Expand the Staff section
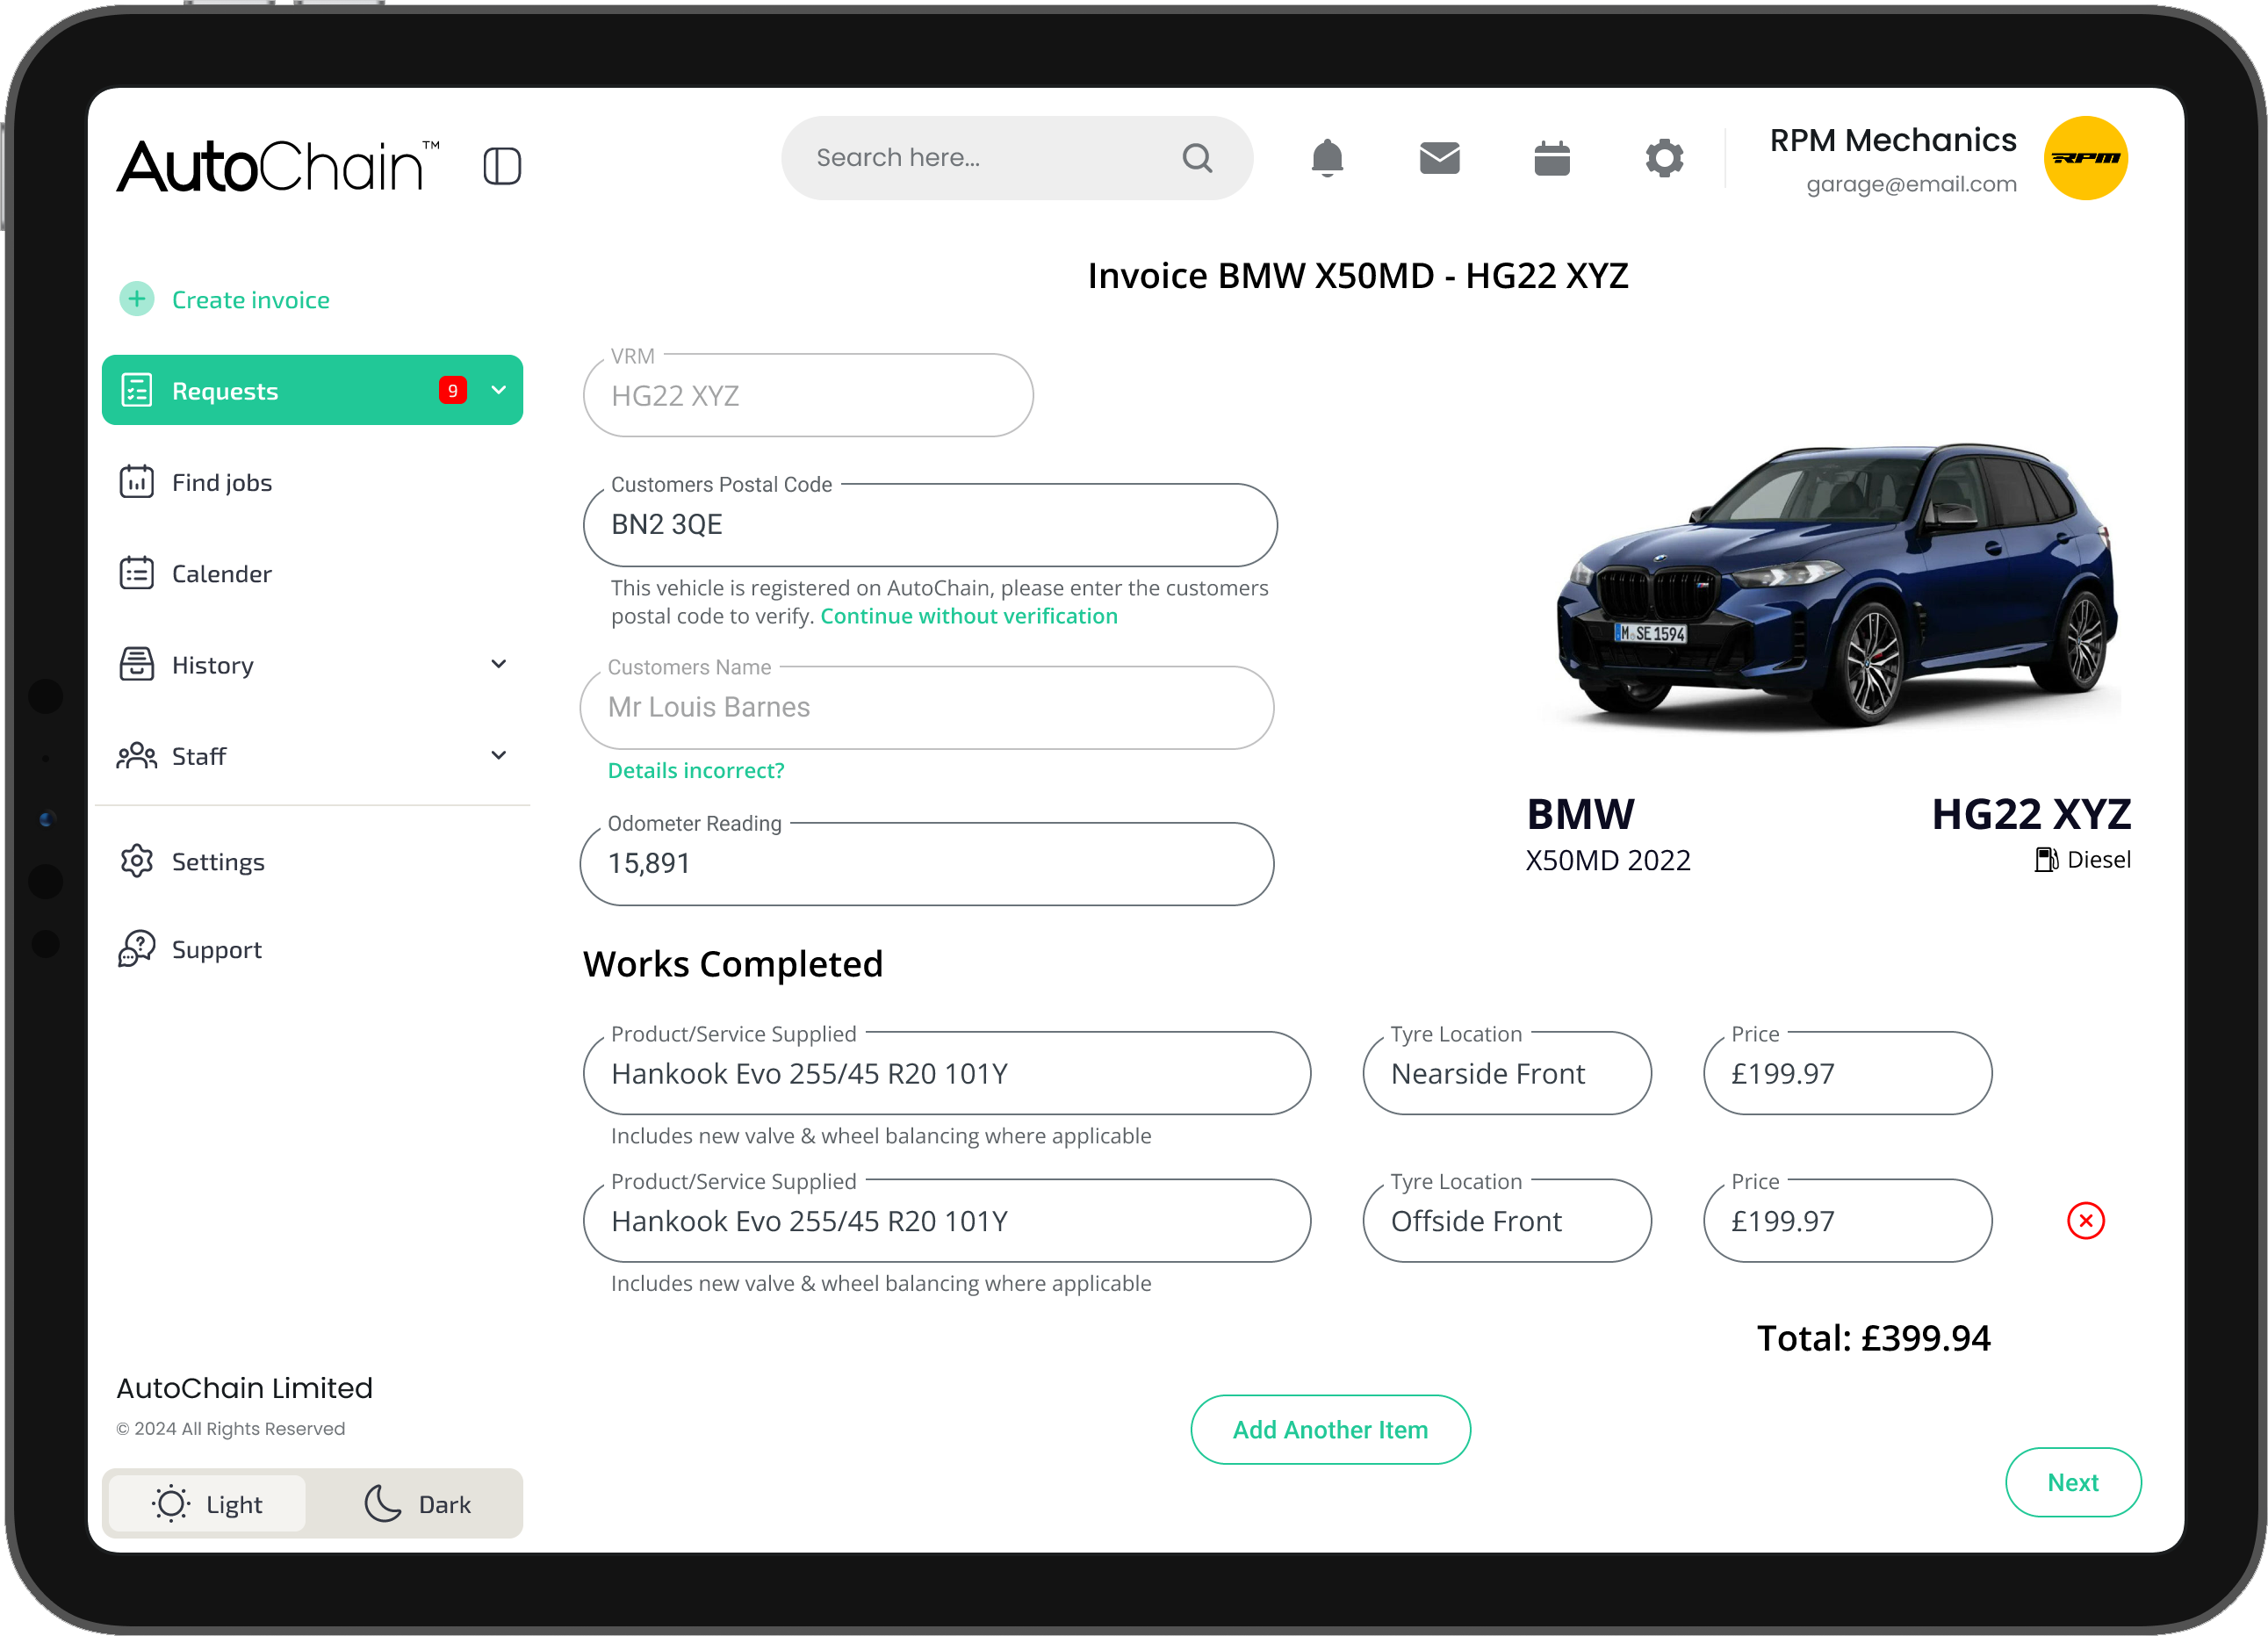 [498, 755]
